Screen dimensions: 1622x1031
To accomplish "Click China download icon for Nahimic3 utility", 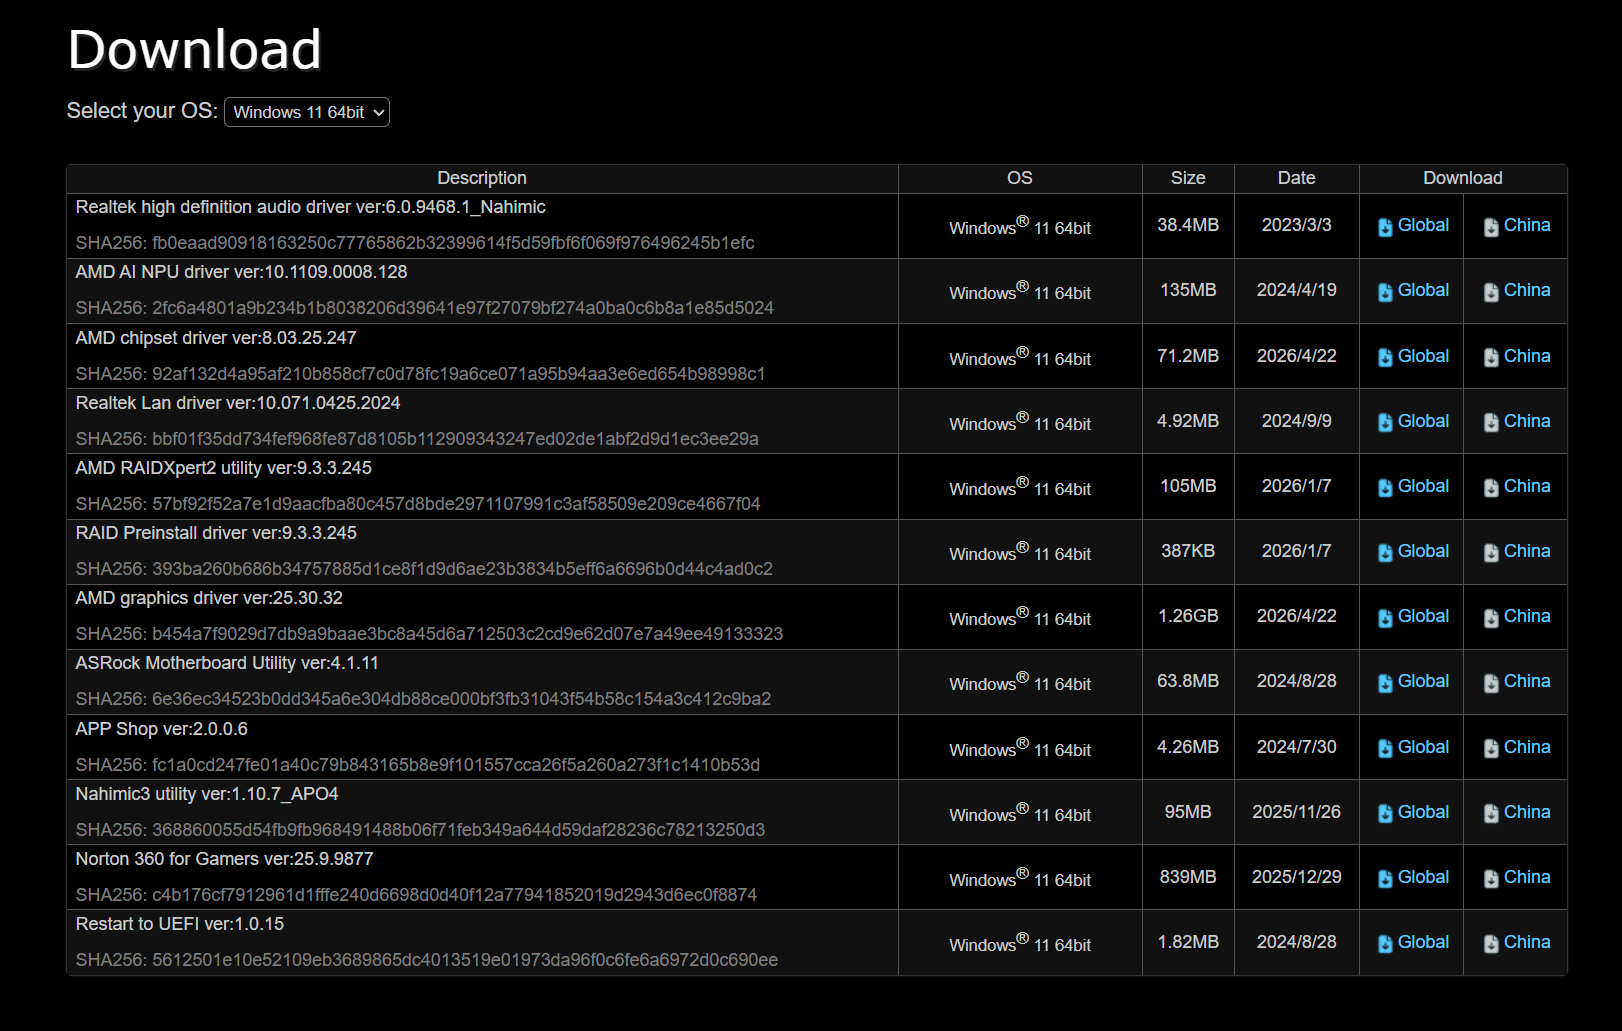I will click(x=1491, y=813).
